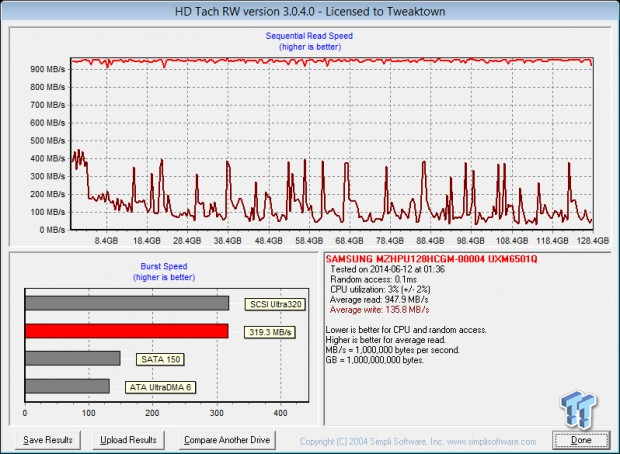The height and width of the screenshot is (454, 620).
Task: Click the CPU utilization 3% line
Action: [x=380, y=289]
